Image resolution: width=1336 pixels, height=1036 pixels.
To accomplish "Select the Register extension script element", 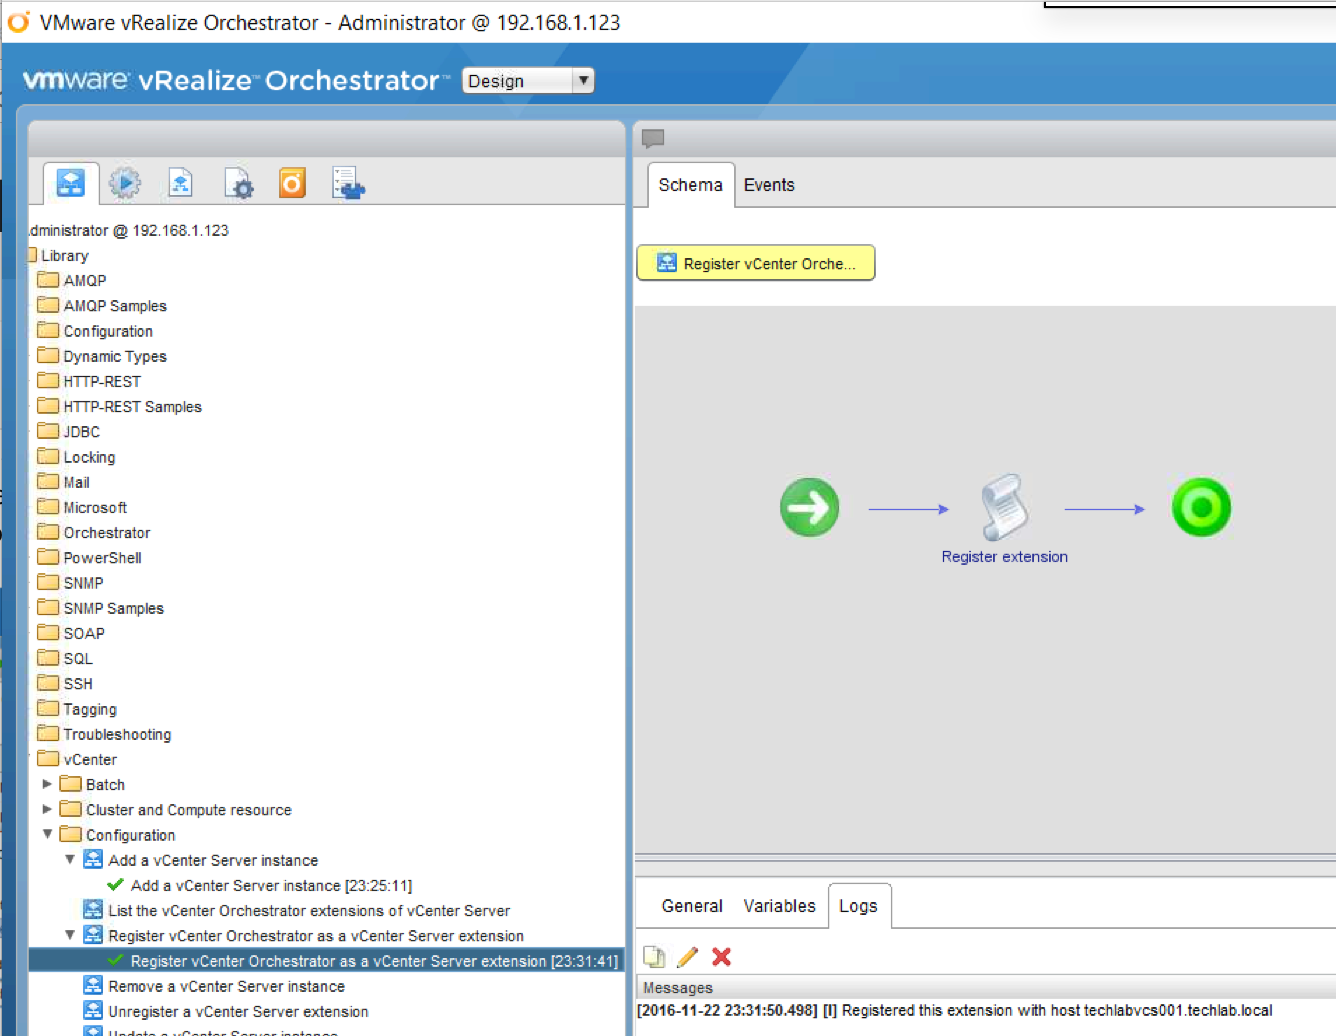I will pos(1004,508).
